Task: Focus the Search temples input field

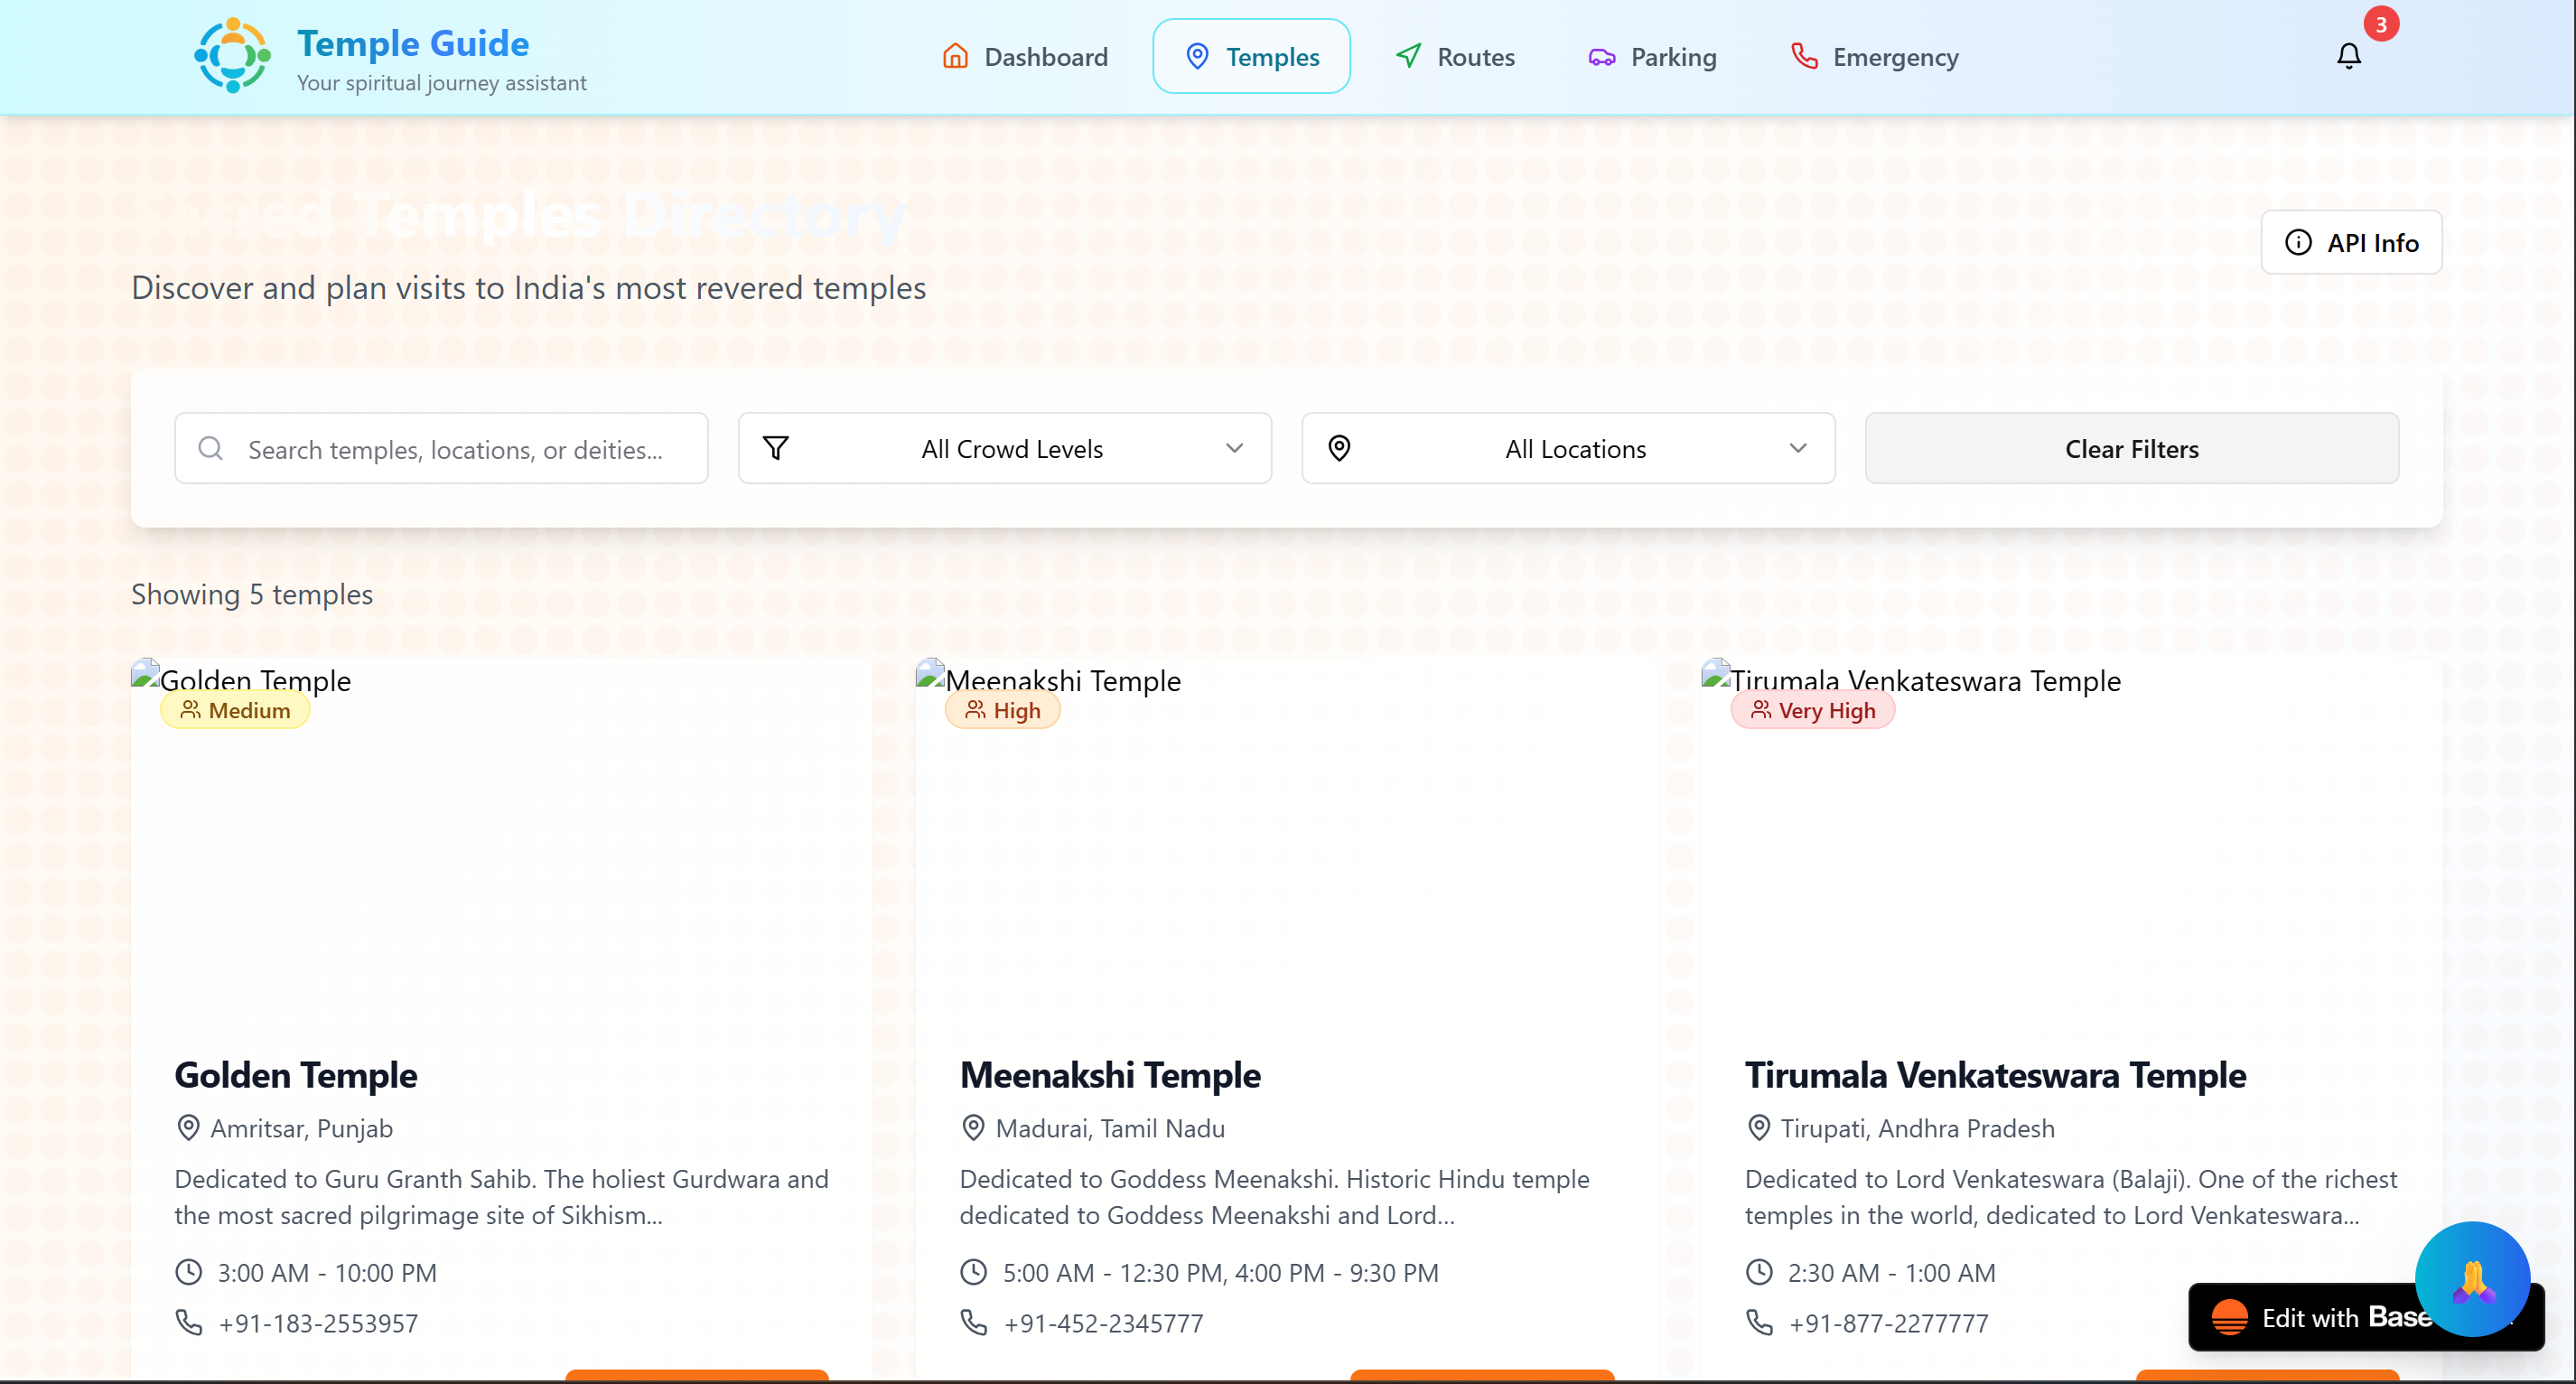Action: 455,449
